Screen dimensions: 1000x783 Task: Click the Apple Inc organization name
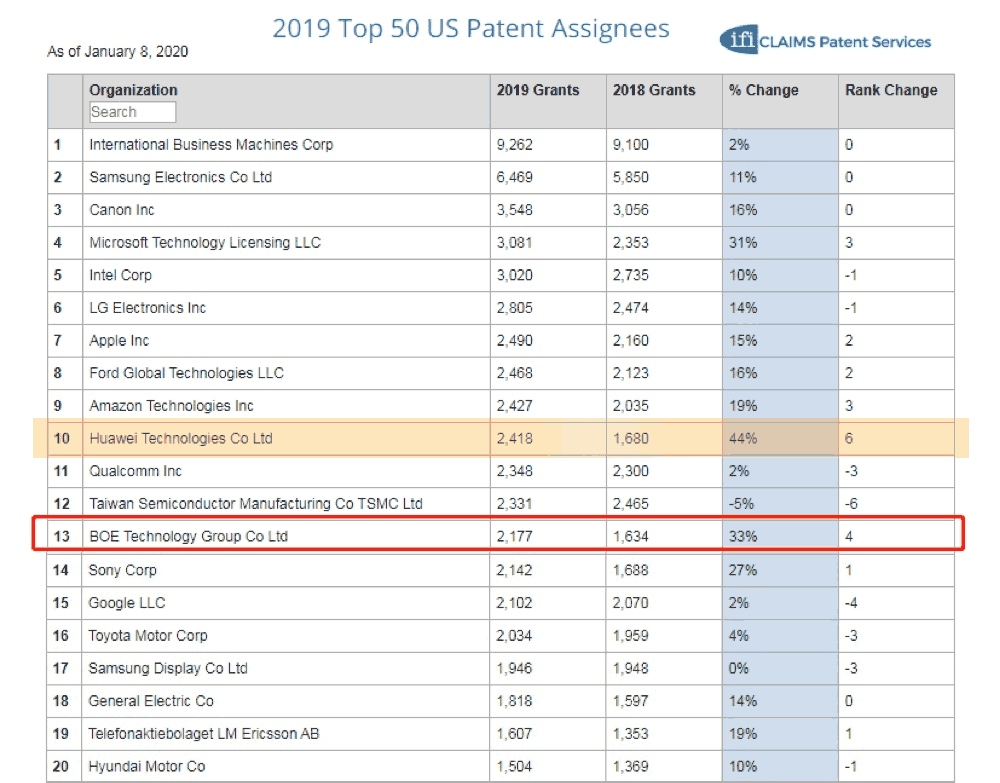119,341
